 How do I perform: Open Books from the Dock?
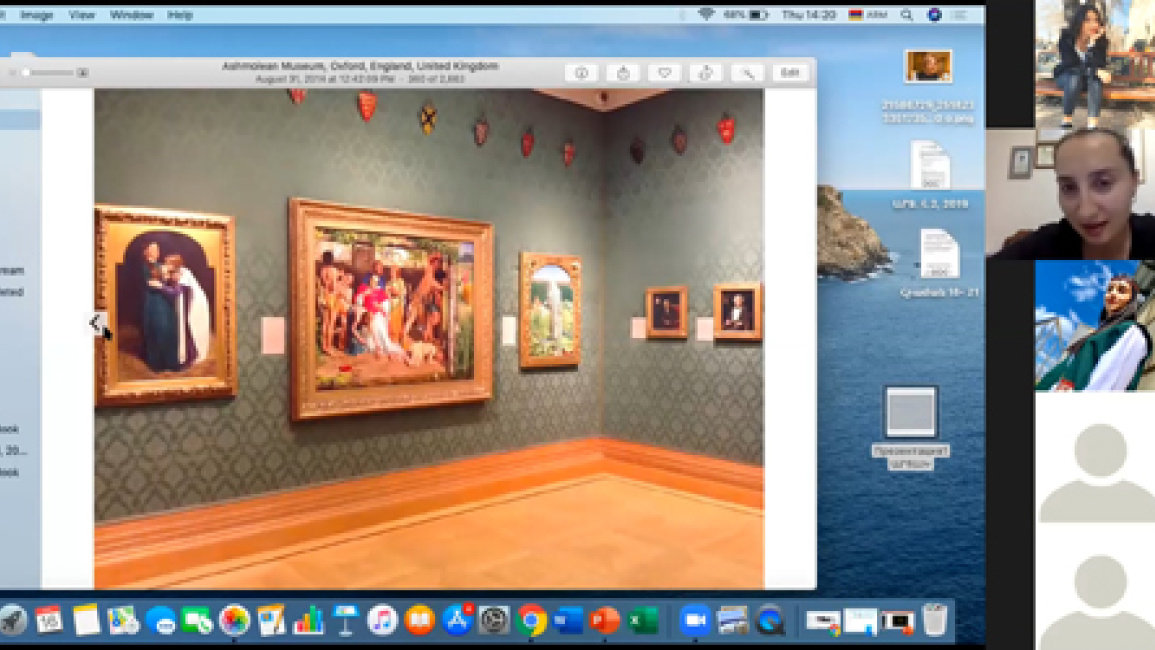coord(419,621)
